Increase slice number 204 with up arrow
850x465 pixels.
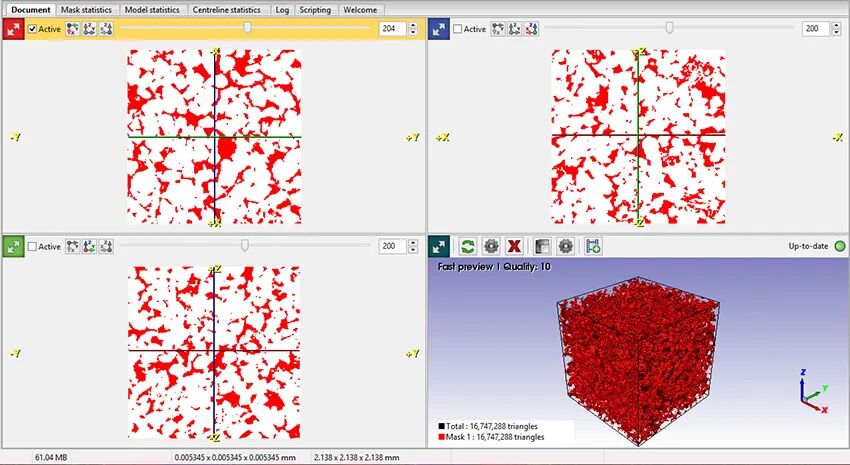coord(414,25)
